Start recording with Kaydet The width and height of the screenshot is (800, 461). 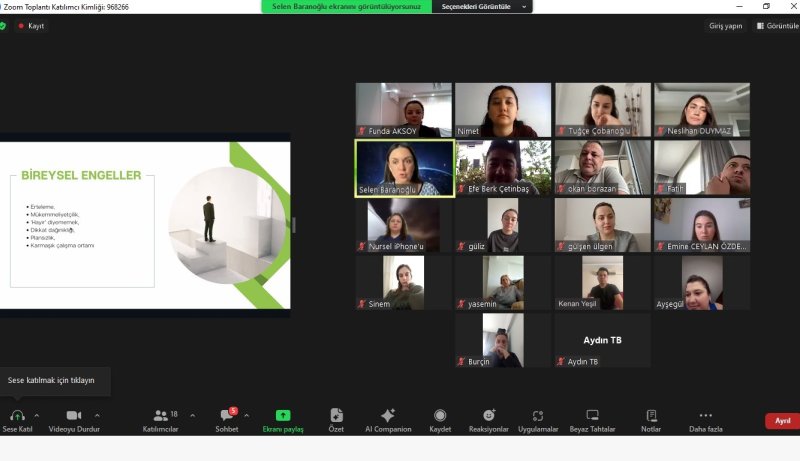pyautogui.click(x=440, y=416)
